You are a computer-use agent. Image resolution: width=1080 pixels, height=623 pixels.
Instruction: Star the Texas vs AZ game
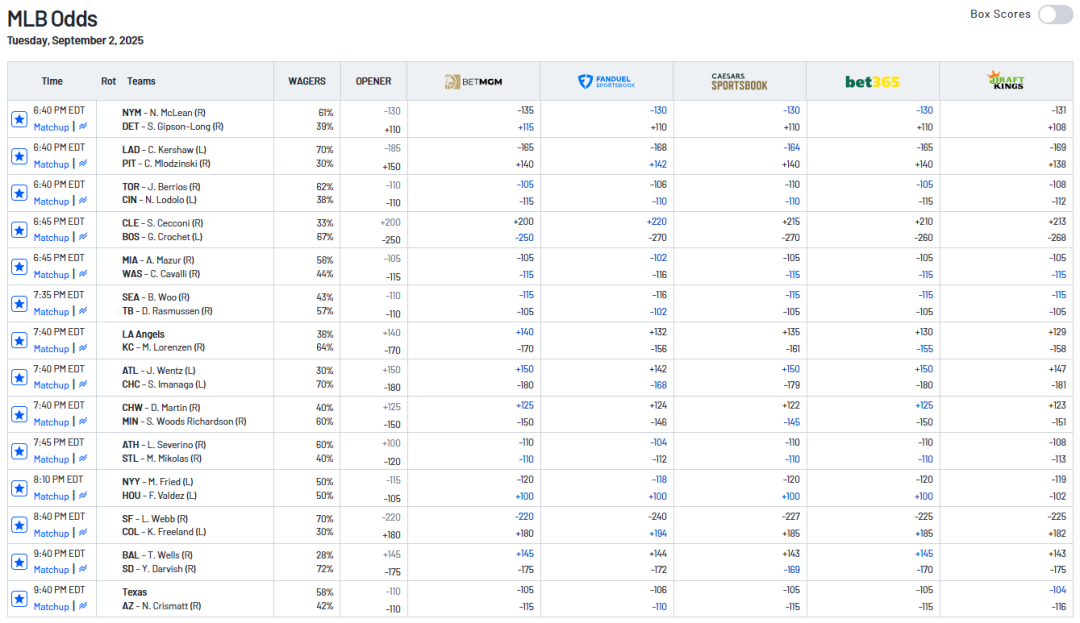pyautogui.click(x=19, y=599)
